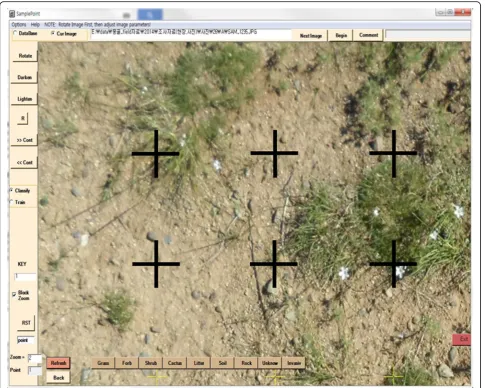Minimize the SamplePoint window
The image size is (485, 388).
(x=440, y=12)
